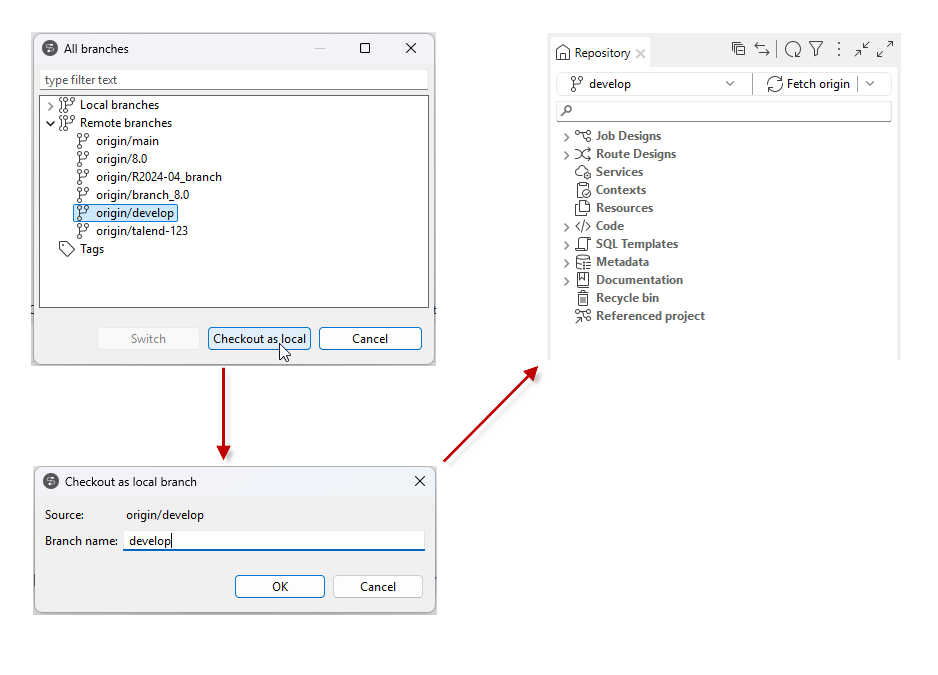Expand the Local branches tree node

(x=50, y=104)
